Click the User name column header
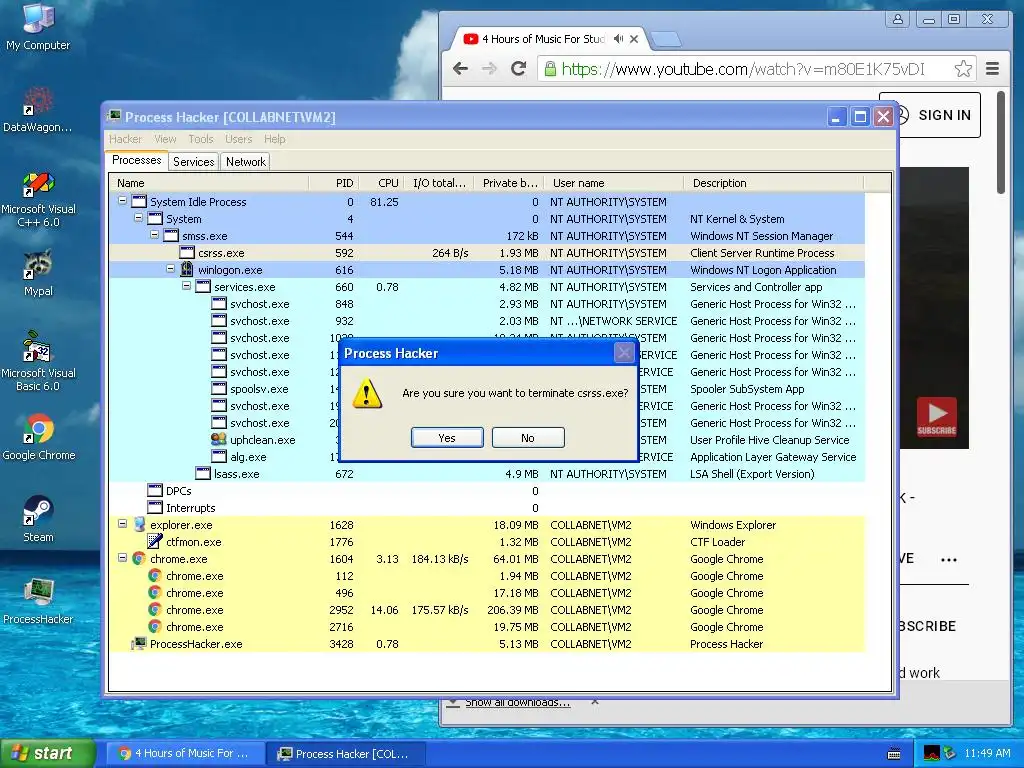Screen dimensions: 1024x768 (x=611, y=183)
